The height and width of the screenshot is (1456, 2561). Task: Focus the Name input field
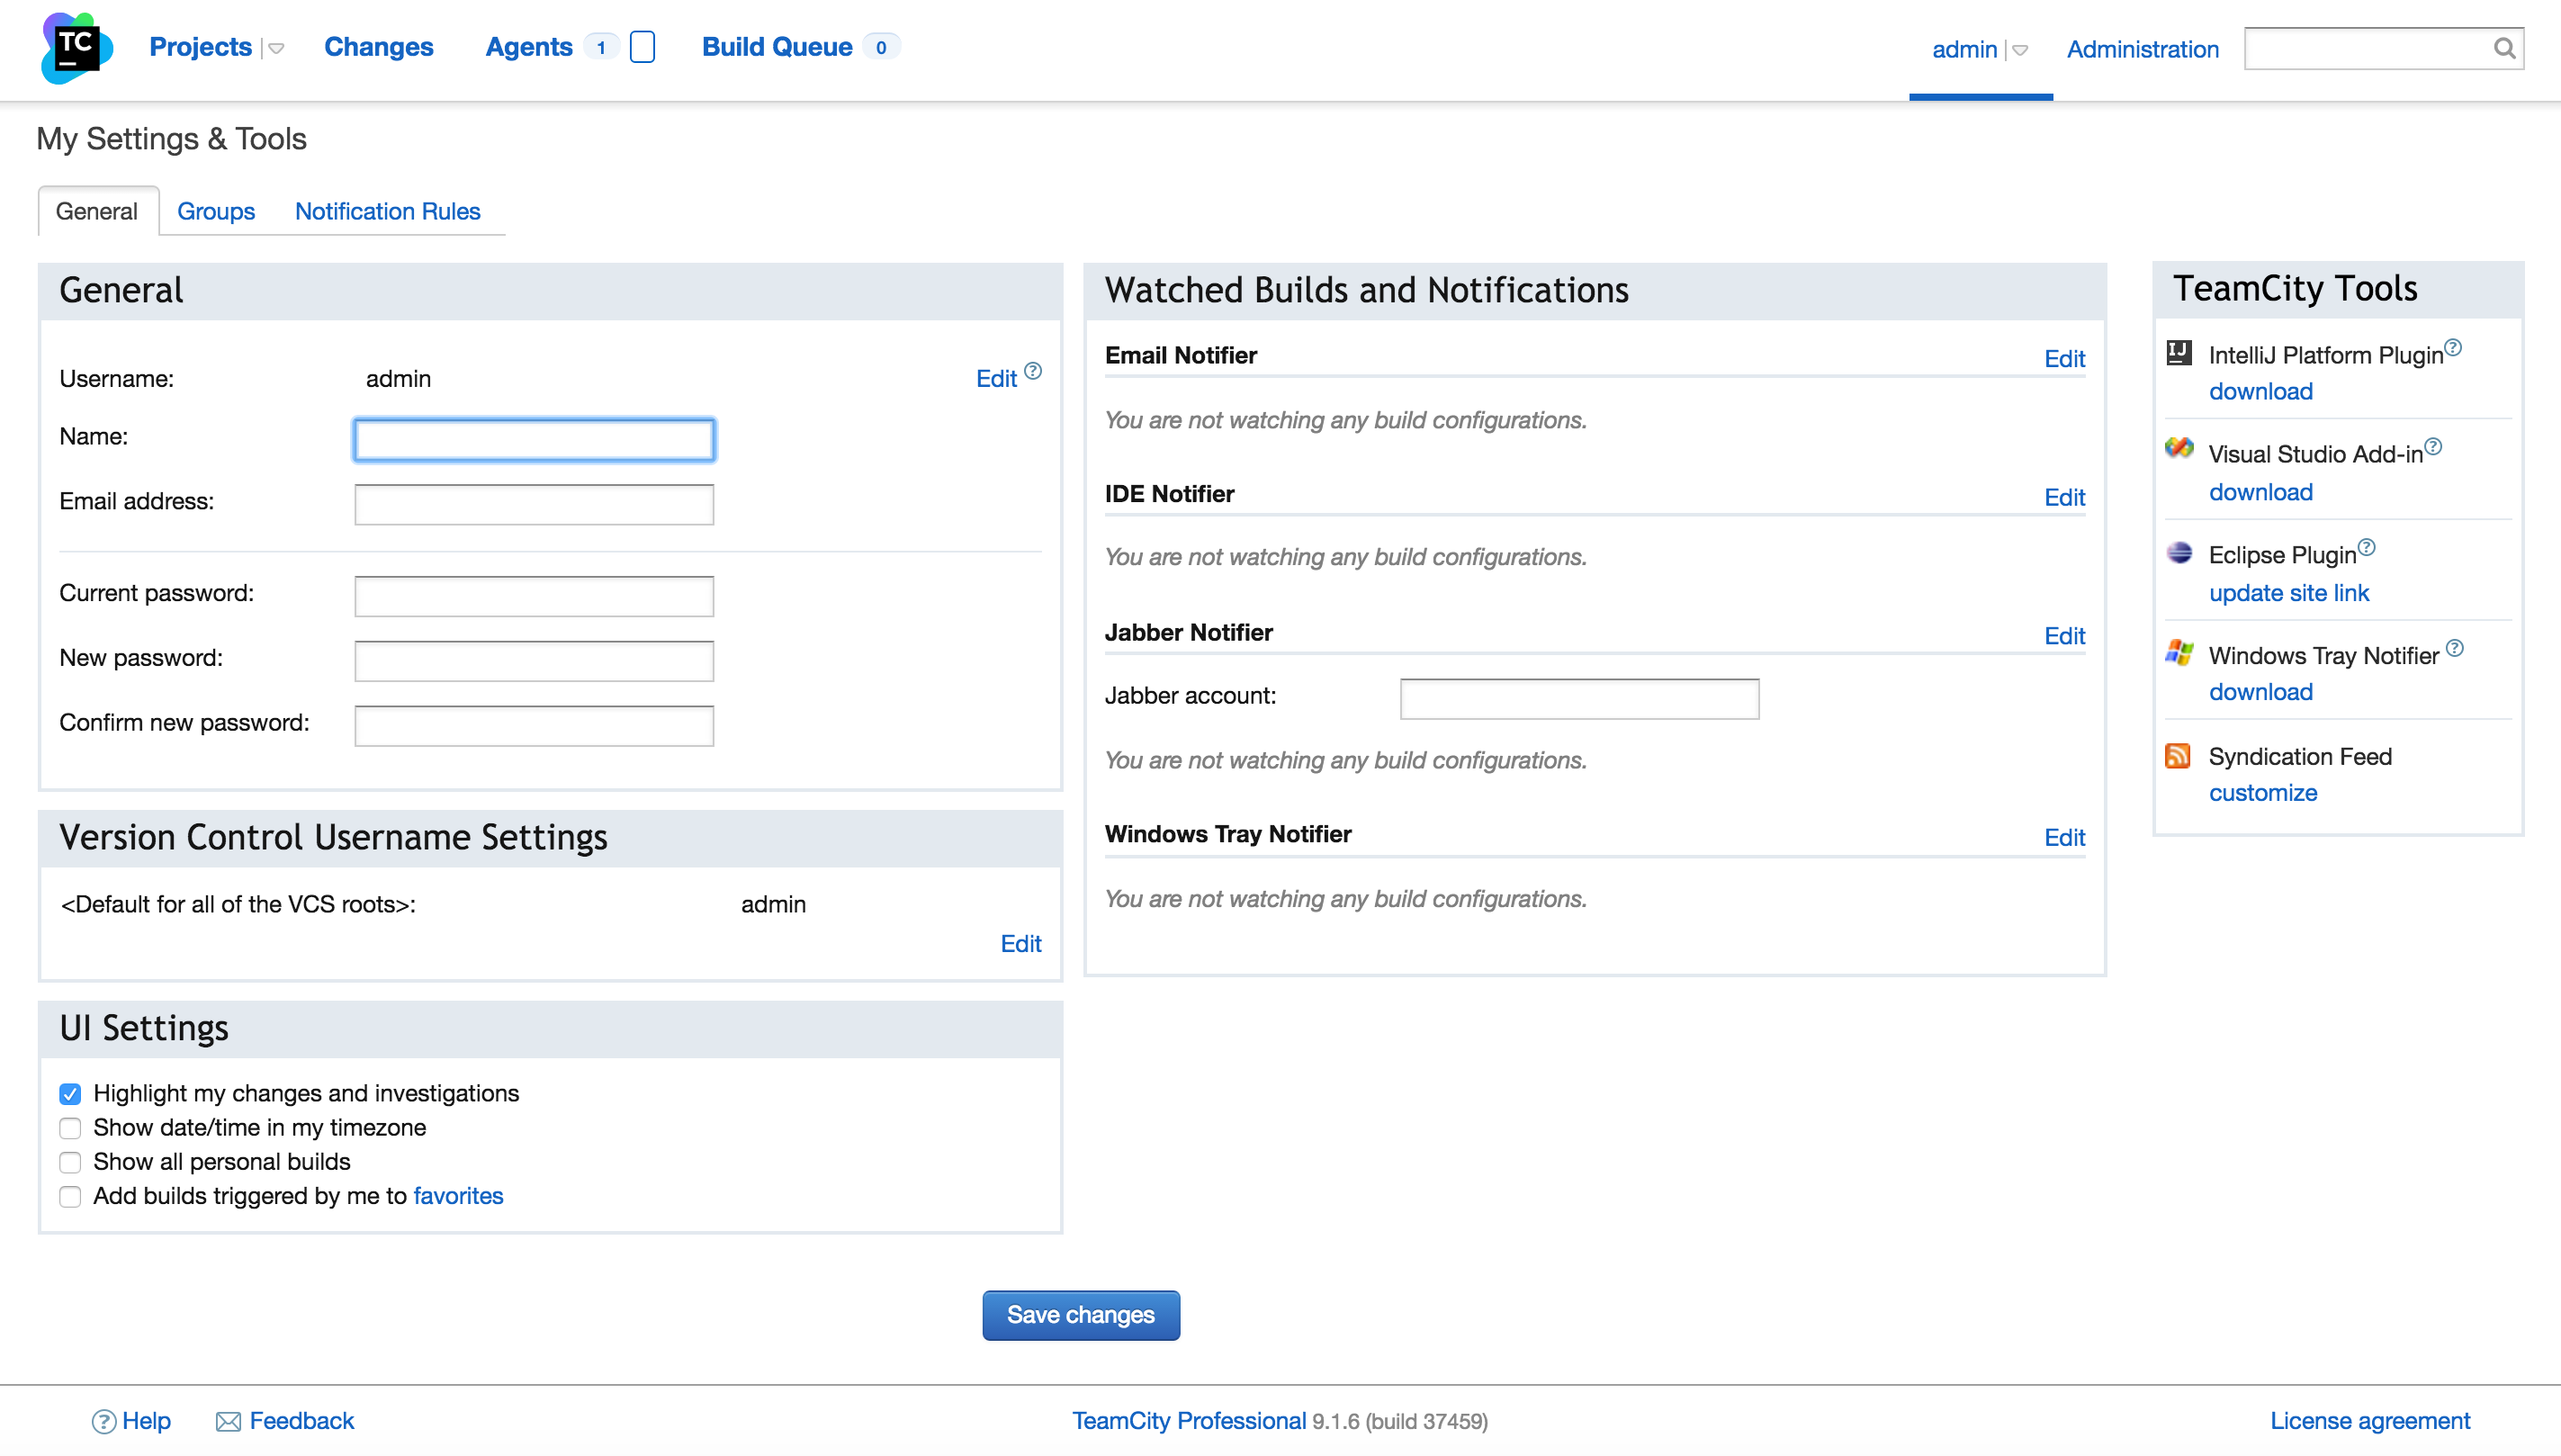tap(534, 440)
